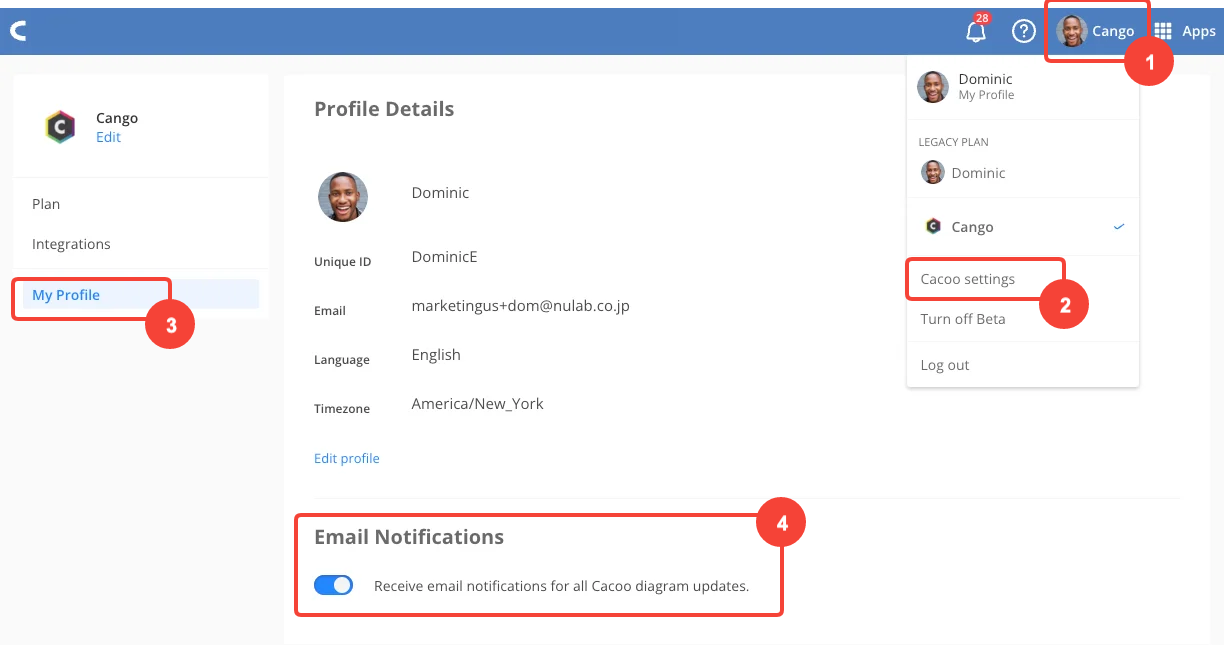Select Log out from the menu
The image size is (1224, 645).
(x=945, y=365)
